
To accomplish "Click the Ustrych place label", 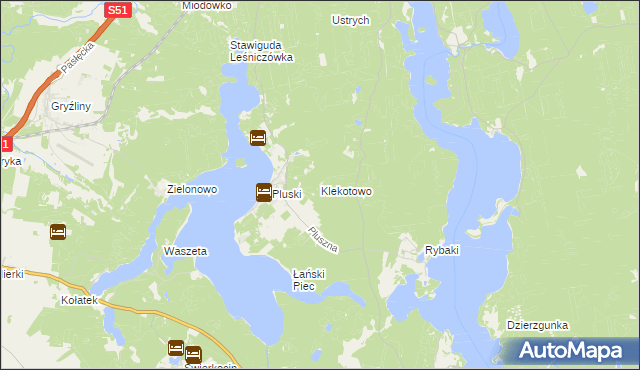I will 351,20.
